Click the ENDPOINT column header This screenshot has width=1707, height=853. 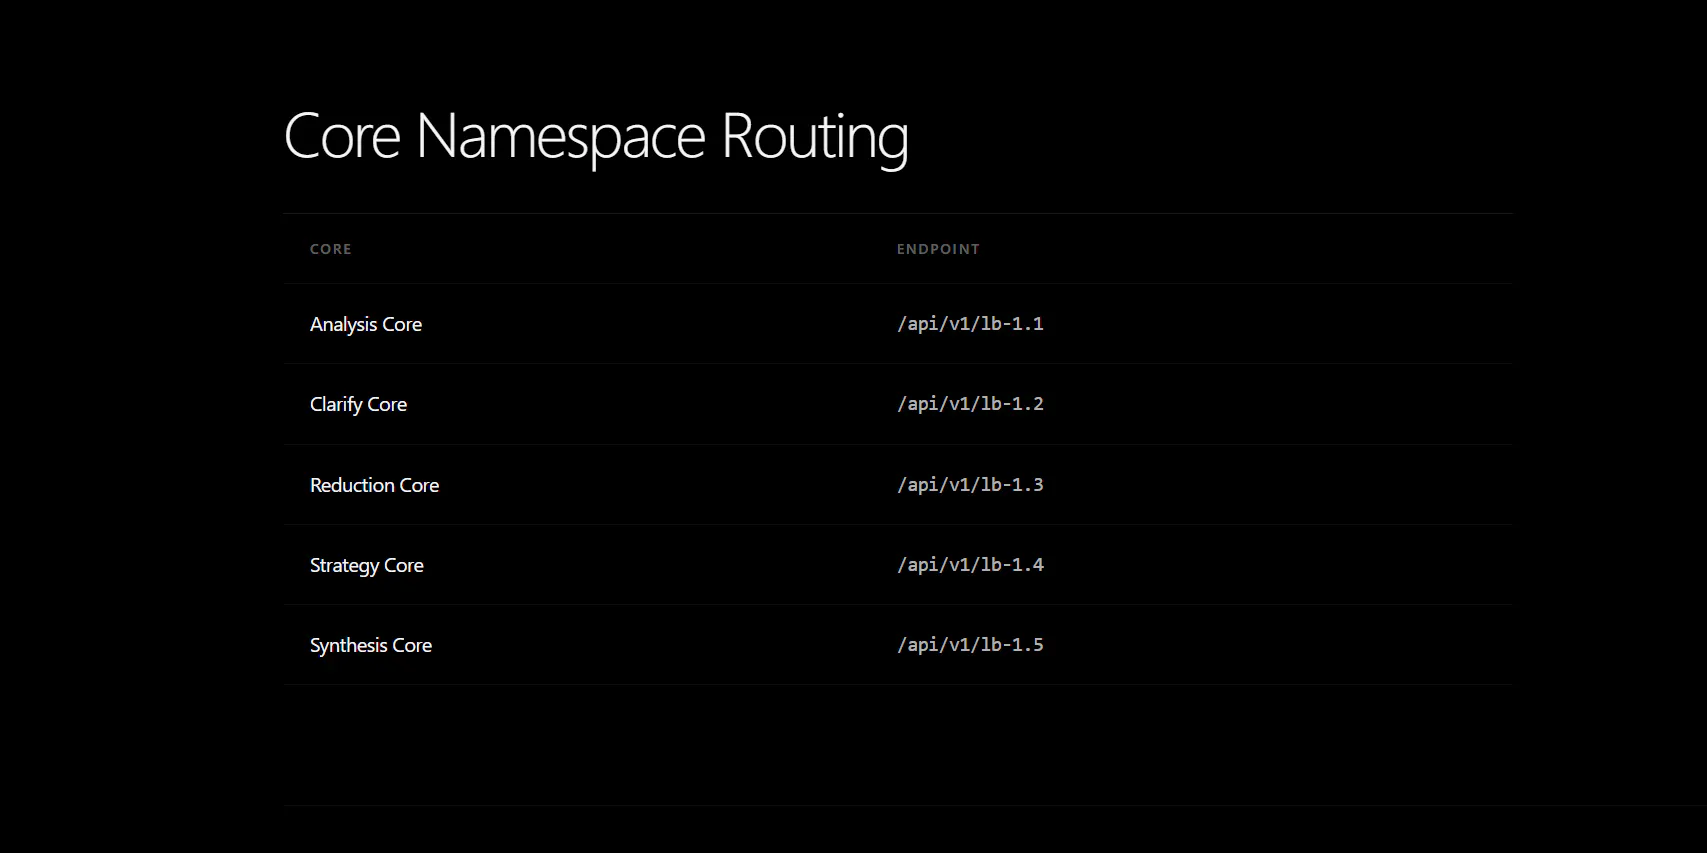pos(938,249)
